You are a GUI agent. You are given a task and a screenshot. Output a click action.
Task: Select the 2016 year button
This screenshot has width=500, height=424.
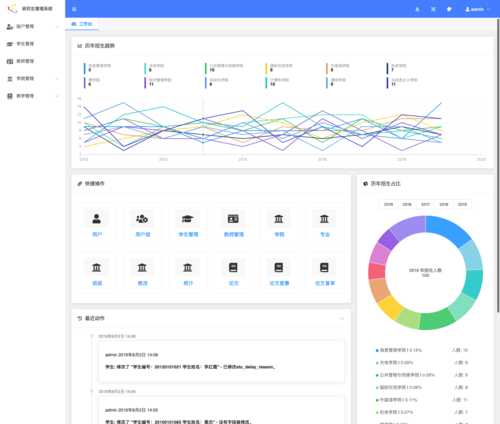[x=444, y=204]
